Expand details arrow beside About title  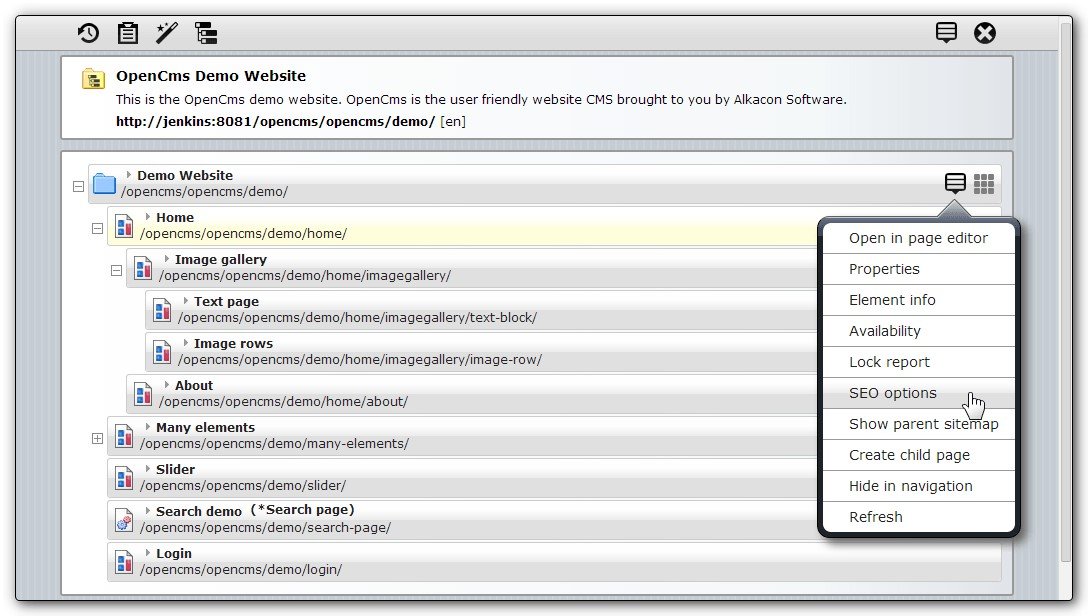tap(167, 385)
